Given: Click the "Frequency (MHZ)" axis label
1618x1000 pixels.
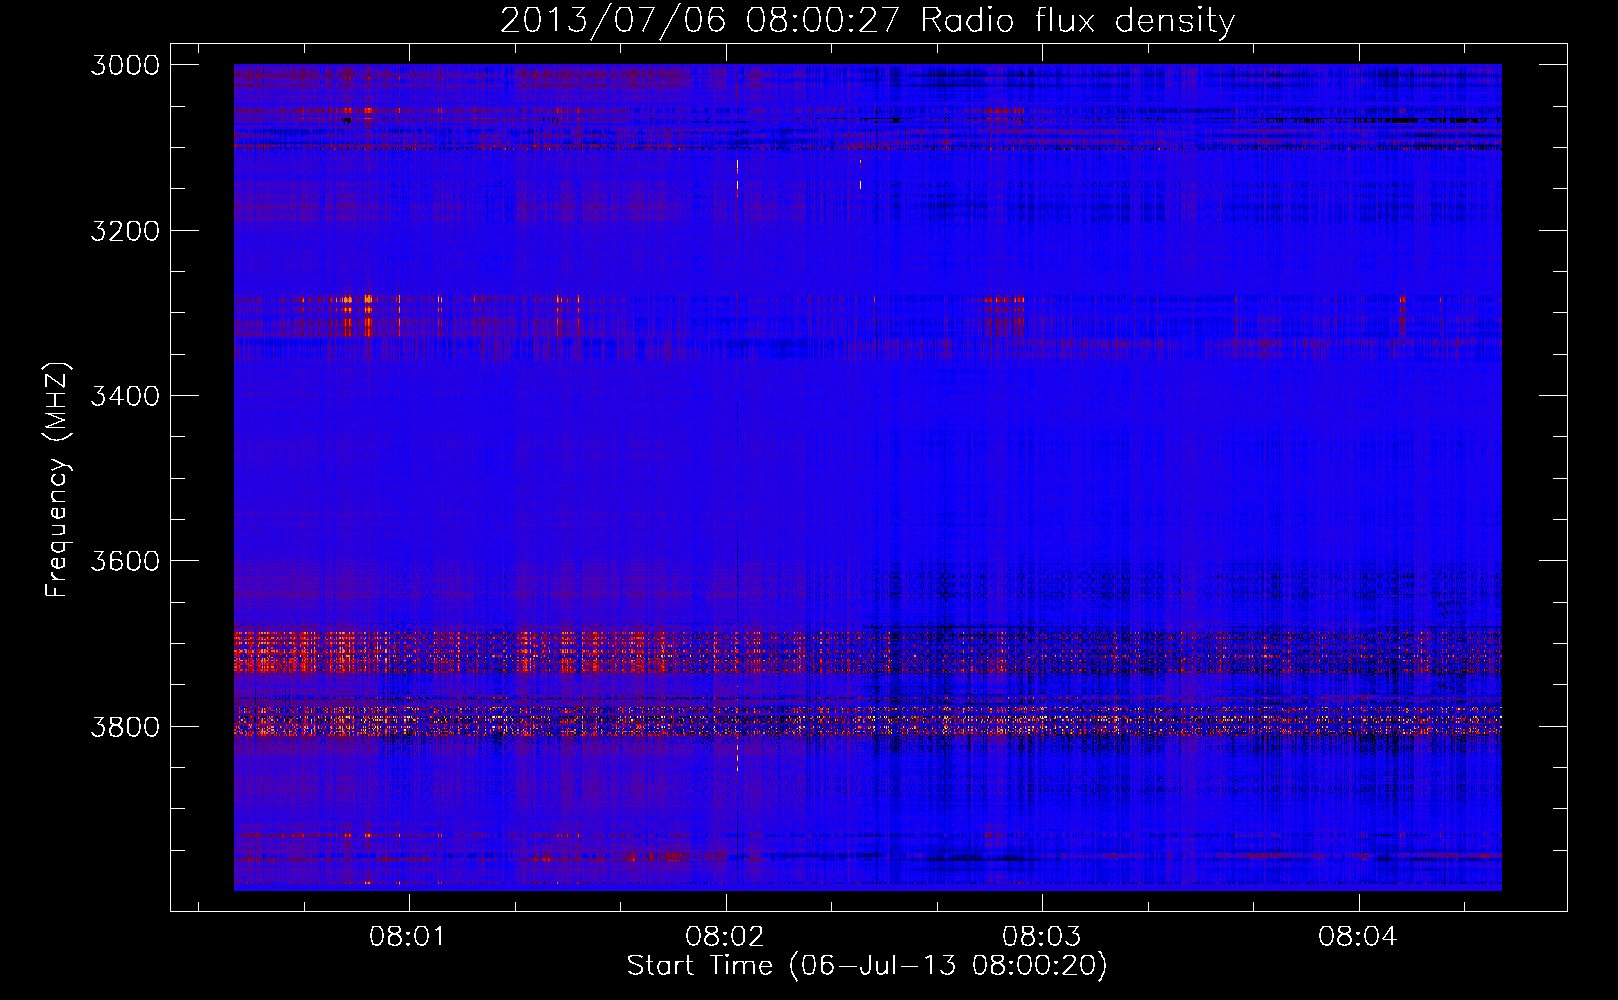Looking at the screenshot, I should 57,480.
